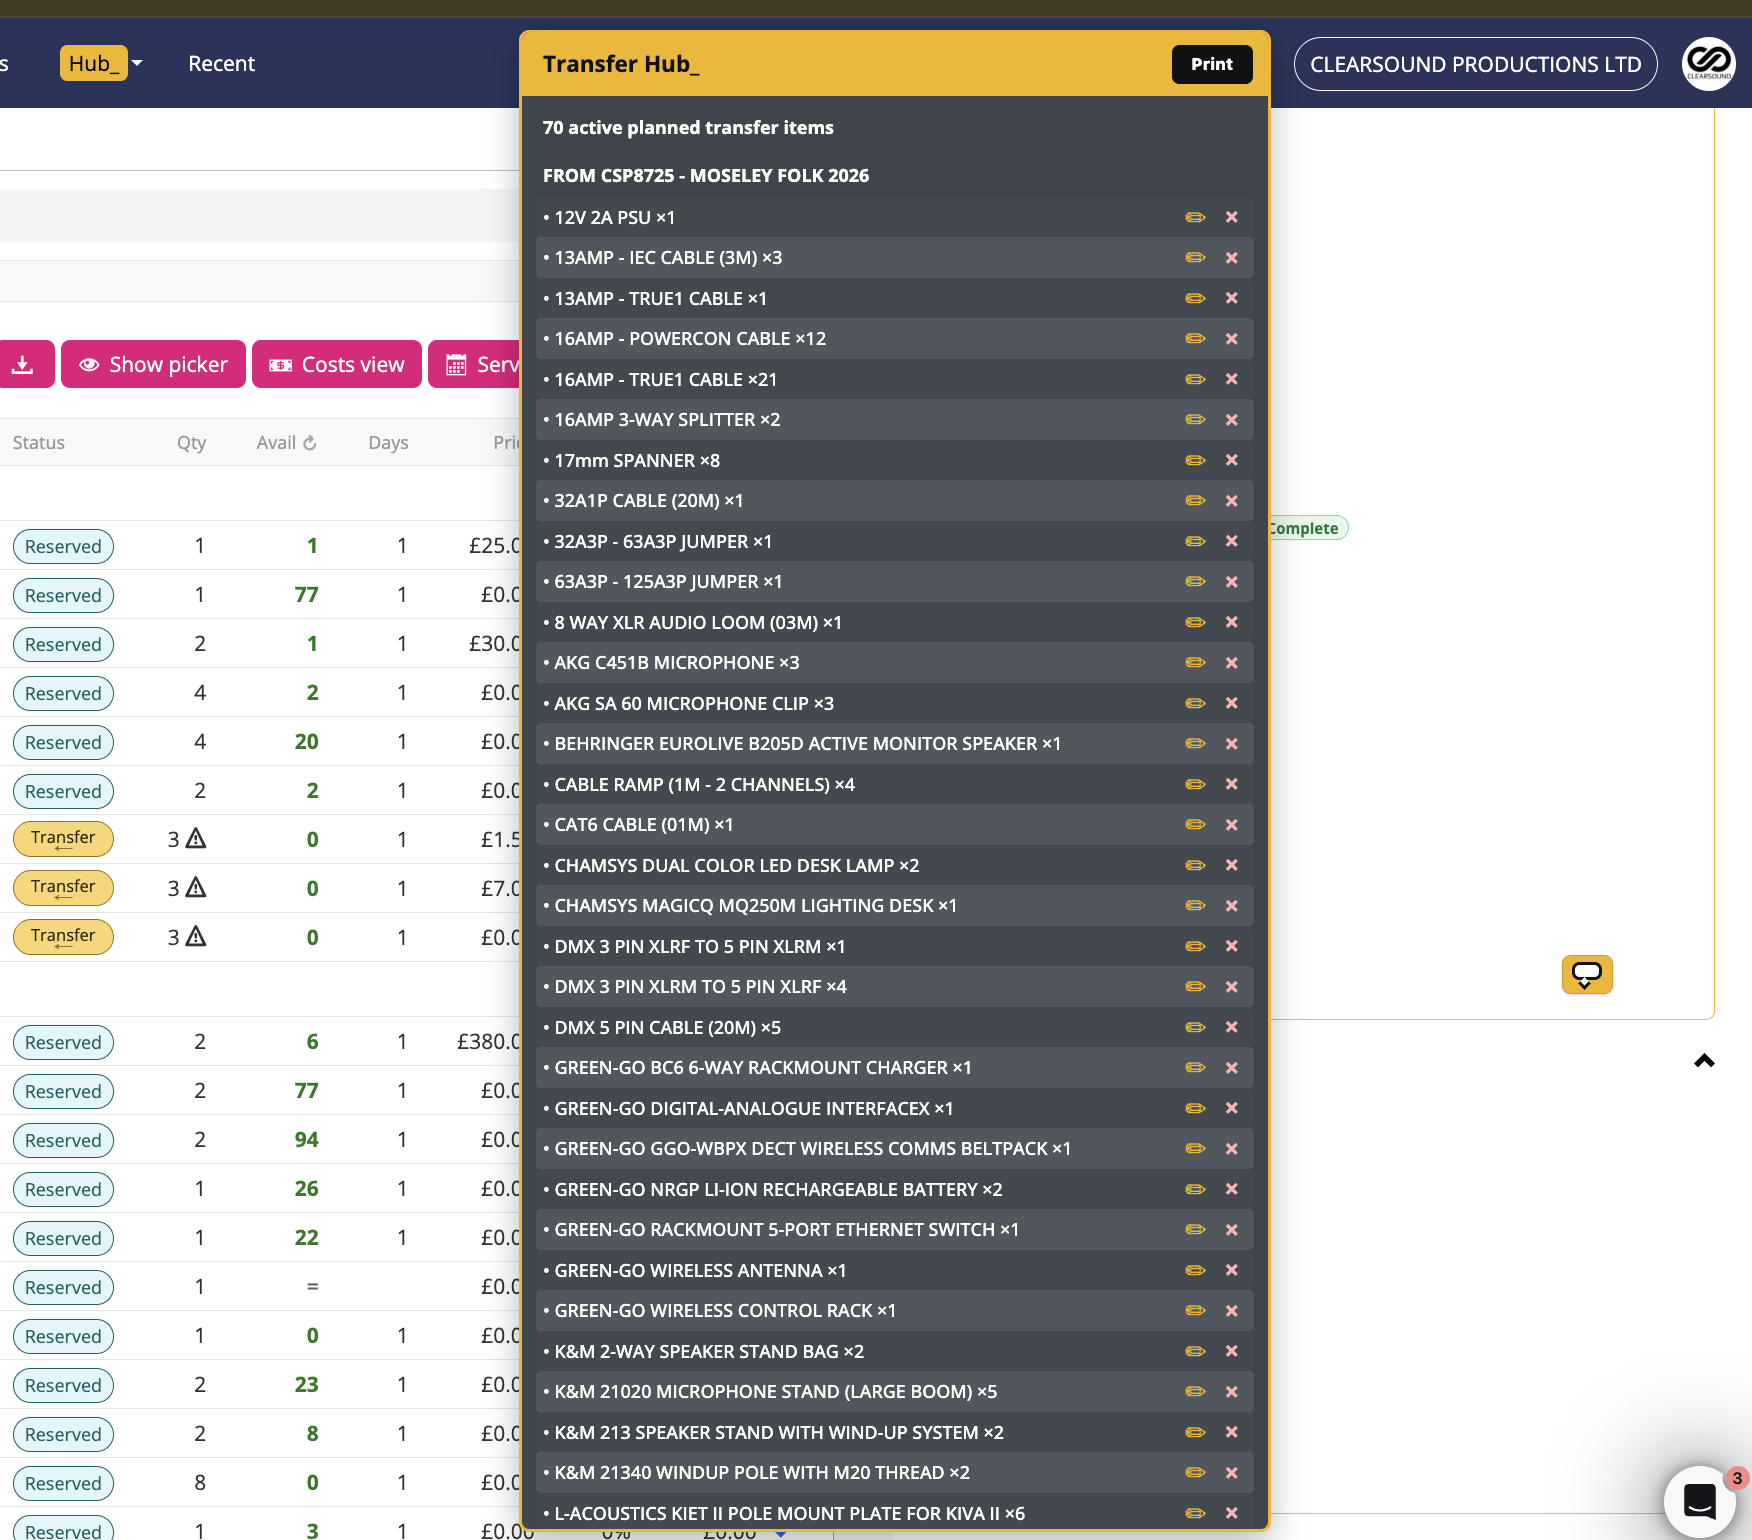Viewport: 1752px width, 1540px height.
Task: Delete the AKG SA 60 MICROPHONE CLIP transfer
Action: 1232,703
